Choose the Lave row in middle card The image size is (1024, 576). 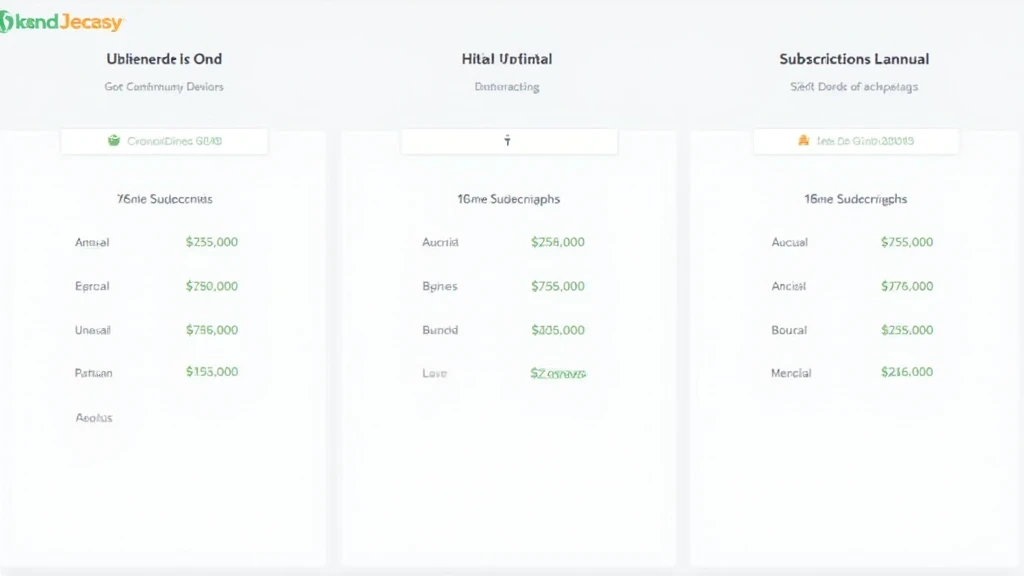pyautogui.click(x=435, y=373)
